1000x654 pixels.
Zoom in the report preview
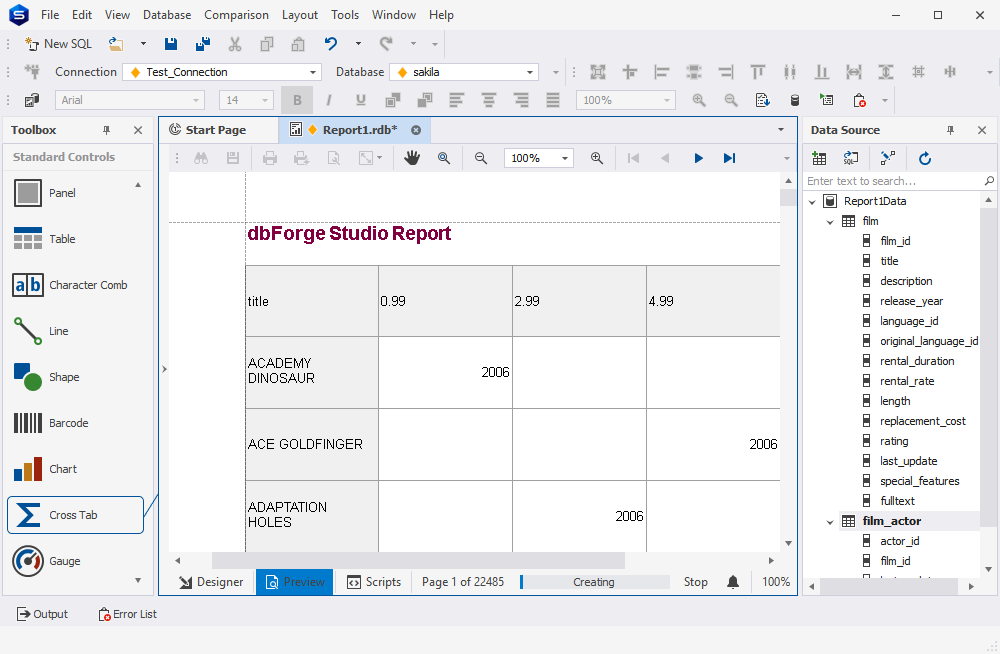pyautogui.click(x=597, y=158)
